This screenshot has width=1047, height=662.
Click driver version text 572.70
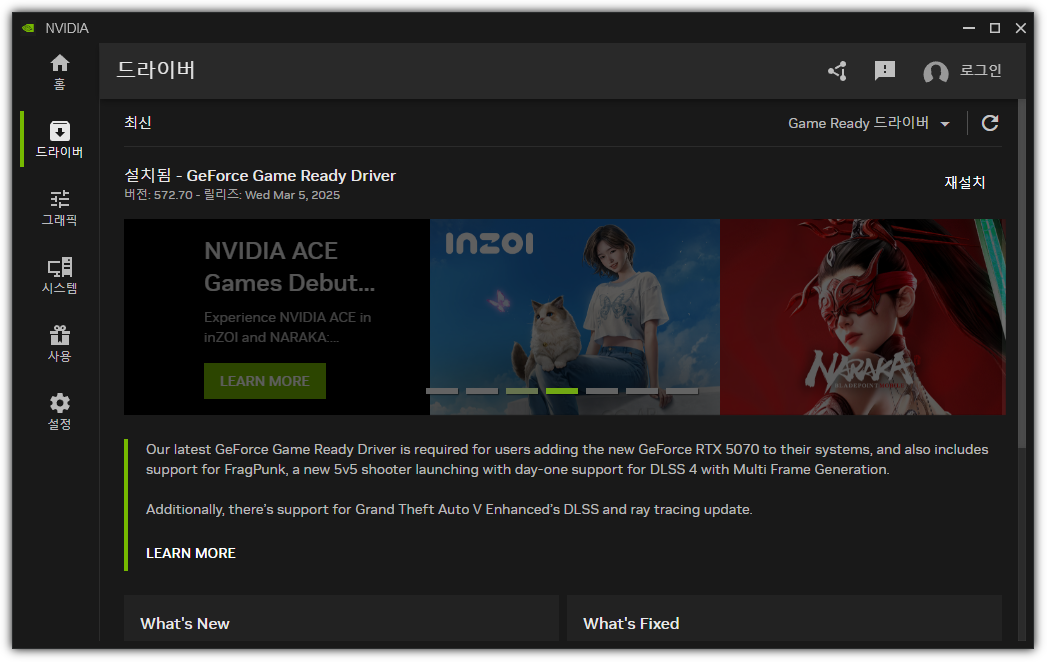click(173, 195)
